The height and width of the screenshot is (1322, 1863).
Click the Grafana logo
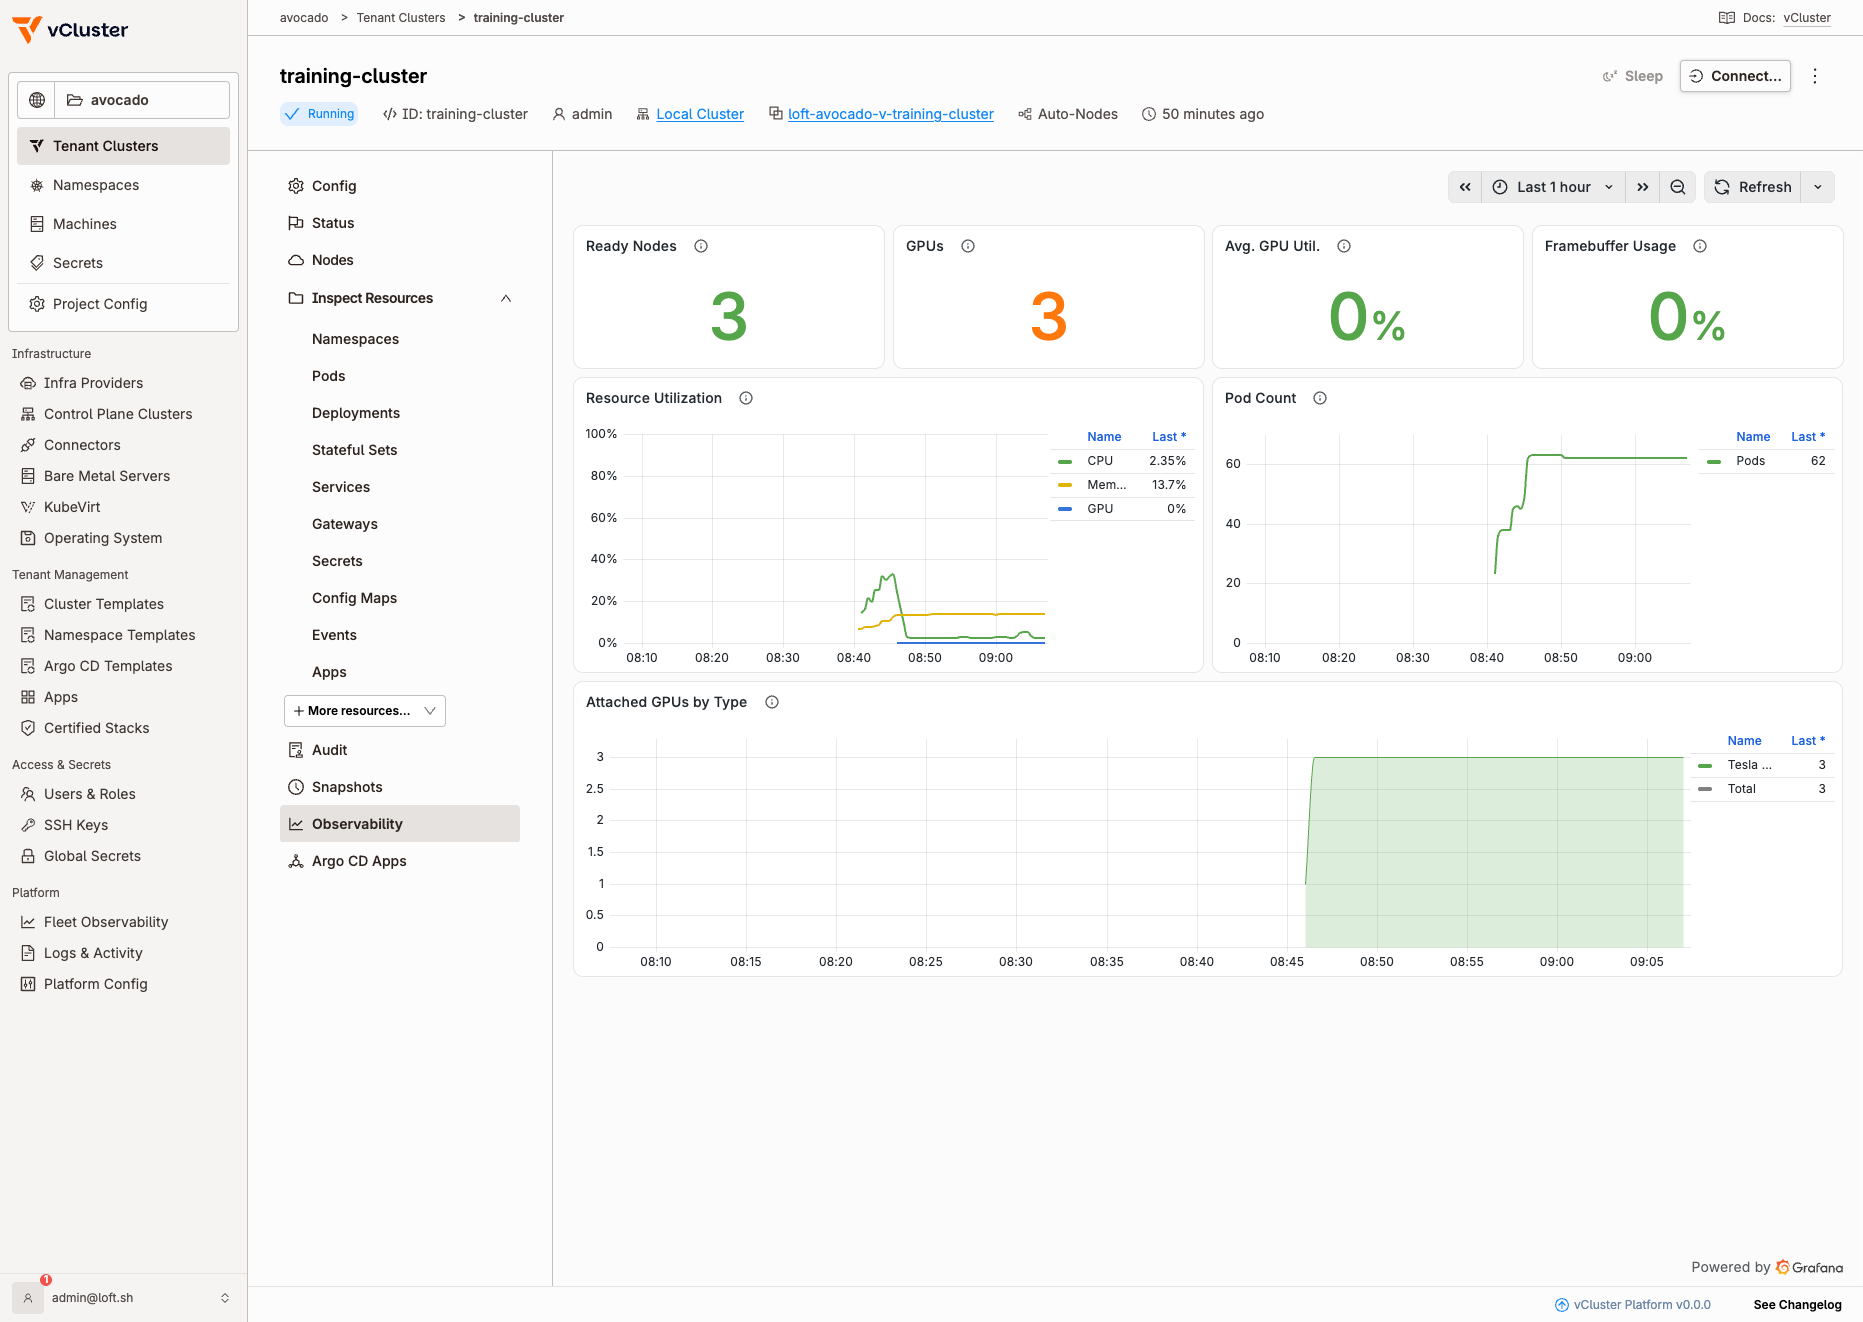(x=1809, y=1267)
